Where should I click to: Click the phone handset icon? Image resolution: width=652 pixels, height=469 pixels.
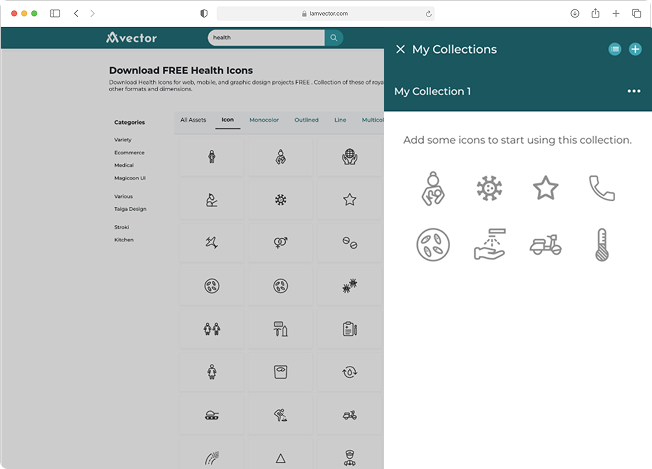601,188
